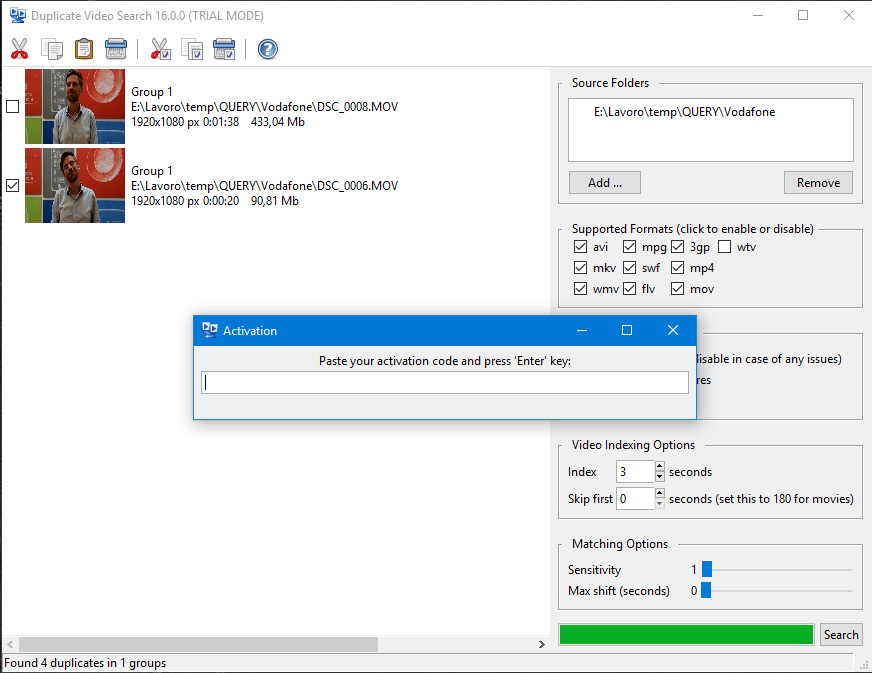Click the Add ... source folder button
This screenshot has height=673, width=872.
(604, 183)
